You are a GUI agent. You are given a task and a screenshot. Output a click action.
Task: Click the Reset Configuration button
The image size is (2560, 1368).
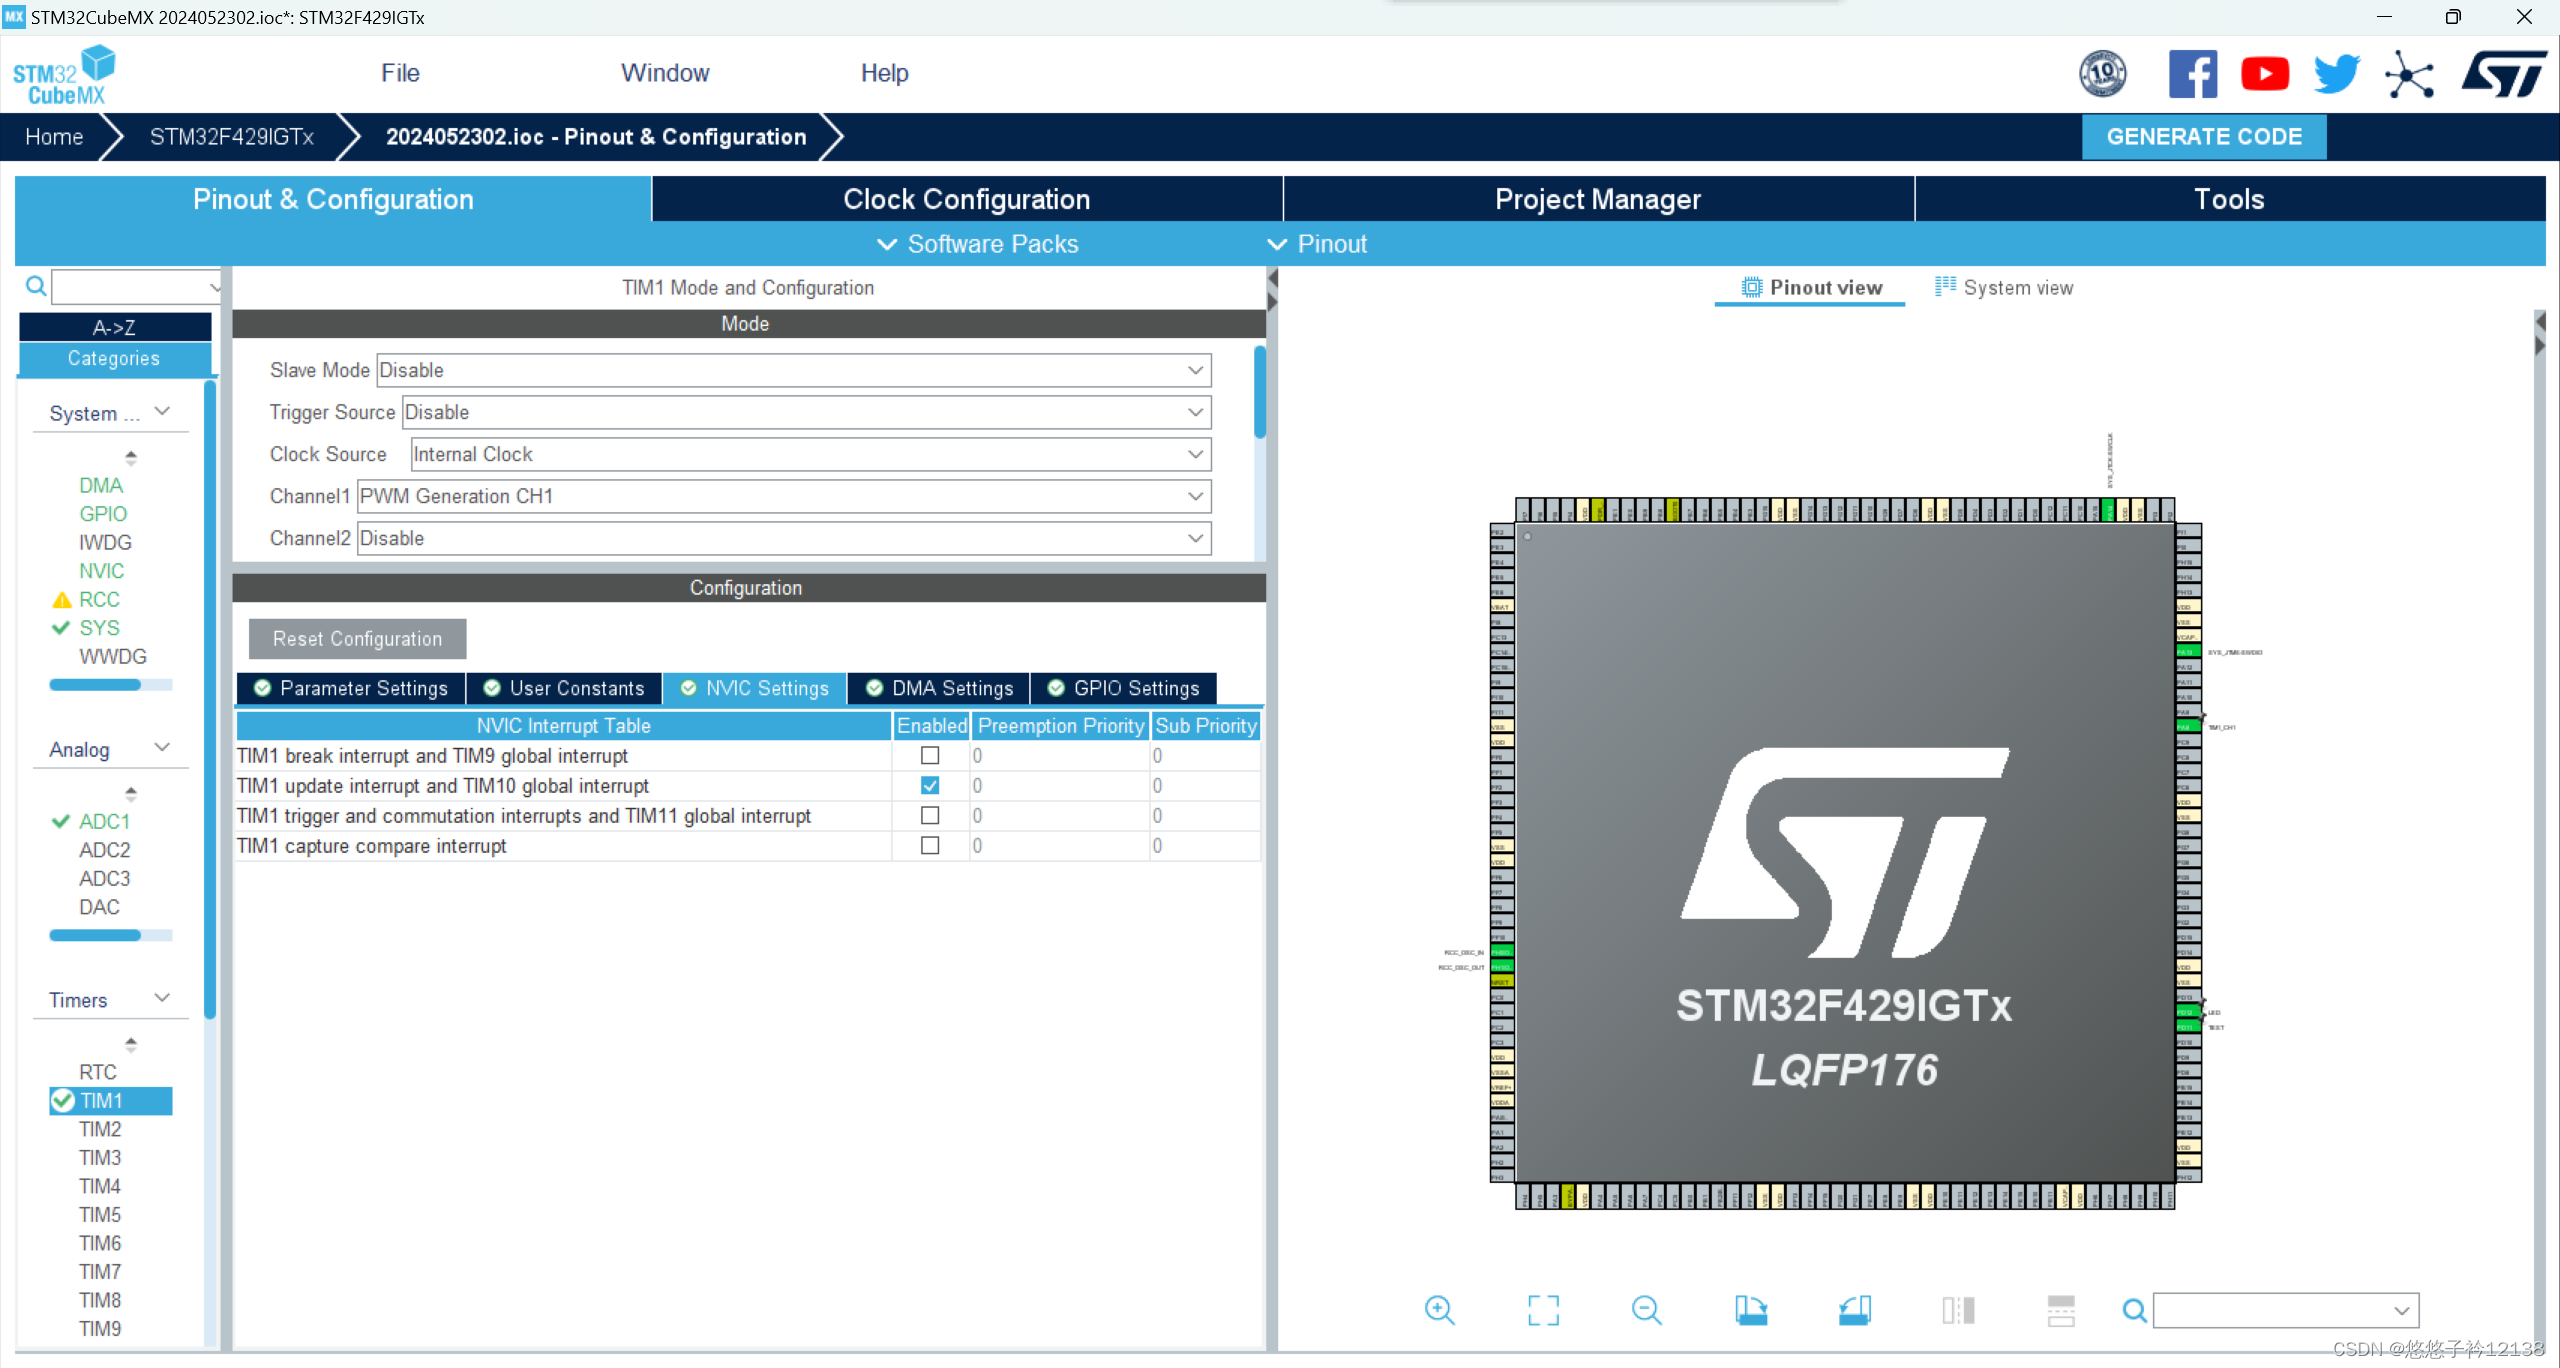356,639
